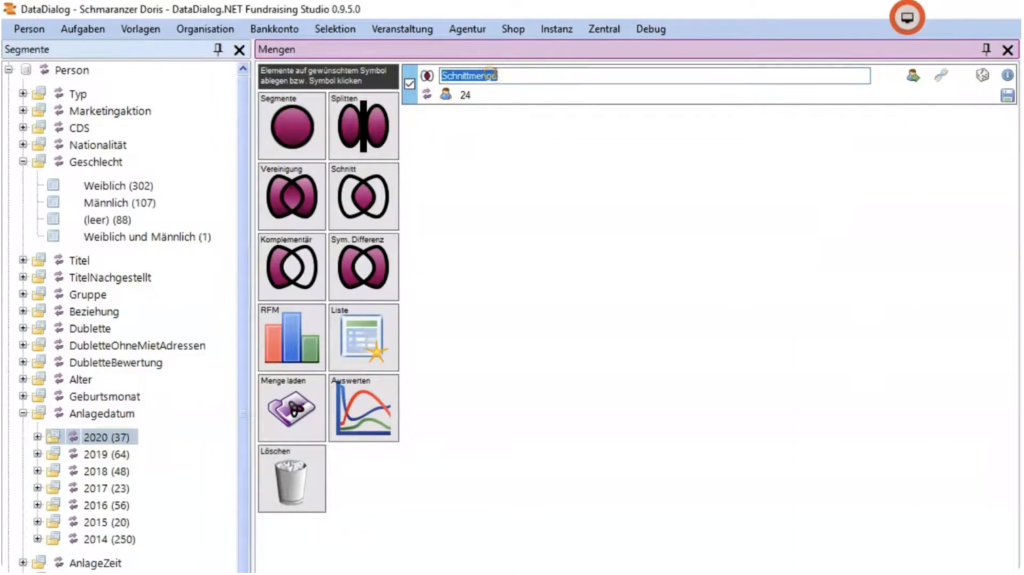Image resolution: width=1024 pixels, height=575 pixels.
Task: Select the 2016 (56) tree item
Action: coord(106,505)
